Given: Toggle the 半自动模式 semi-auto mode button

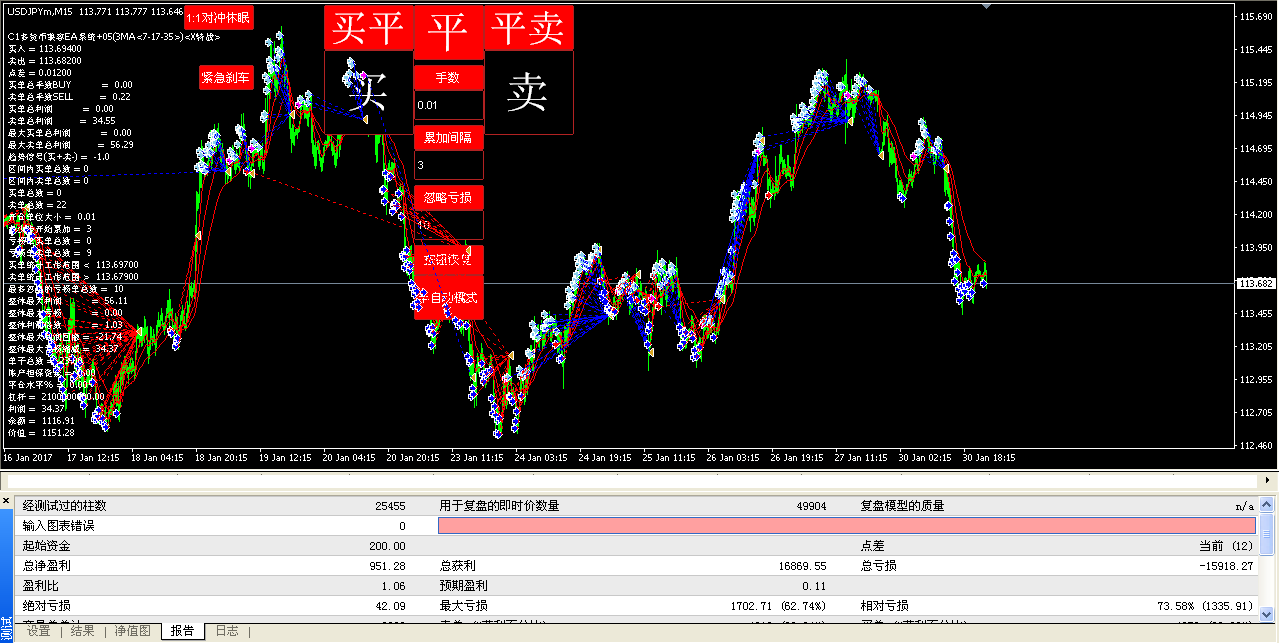Looking at the screenshot, I should click(x=448, y=298).
